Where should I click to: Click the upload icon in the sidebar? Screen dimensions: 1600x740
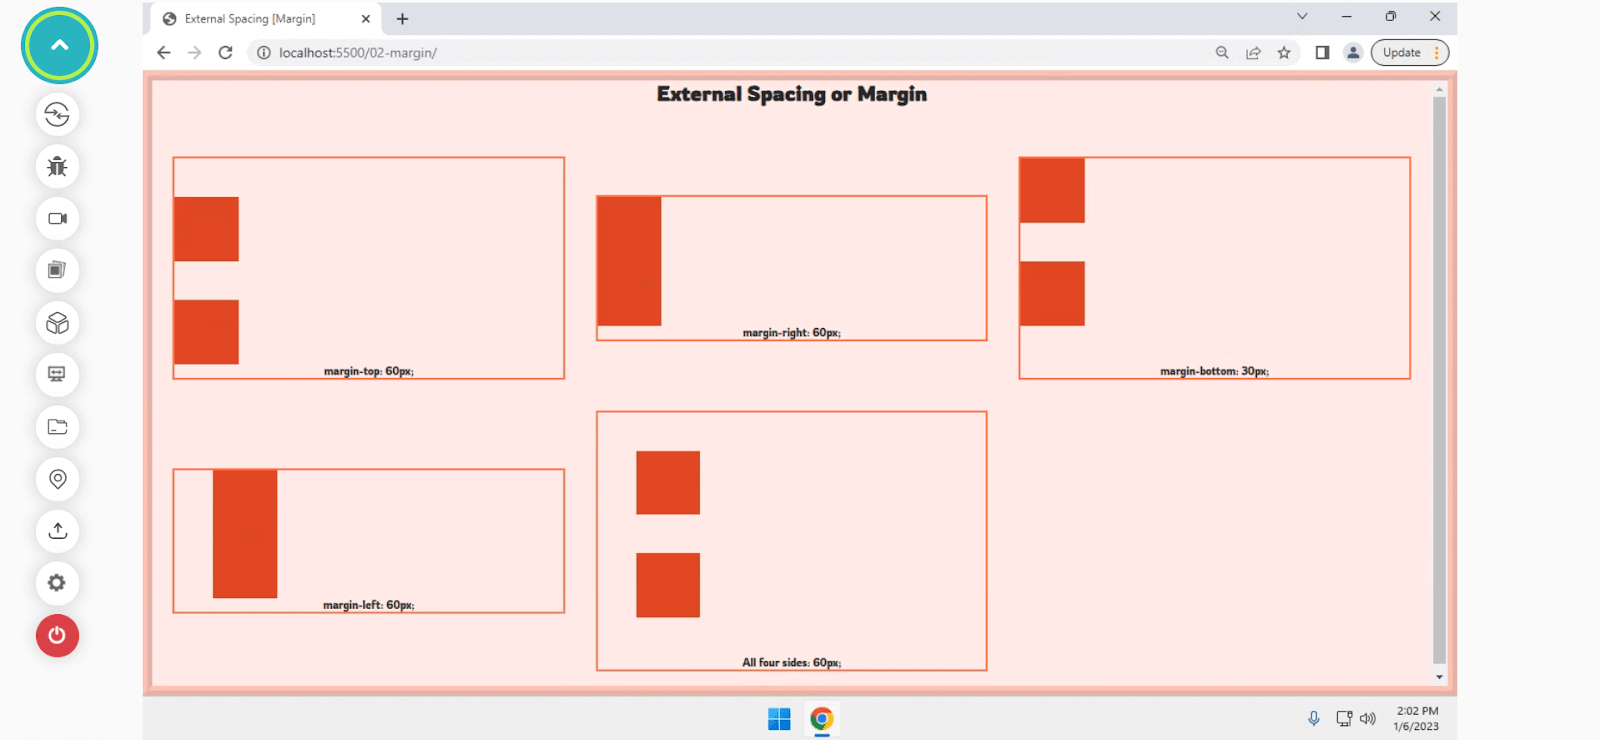tap(57, 531)
